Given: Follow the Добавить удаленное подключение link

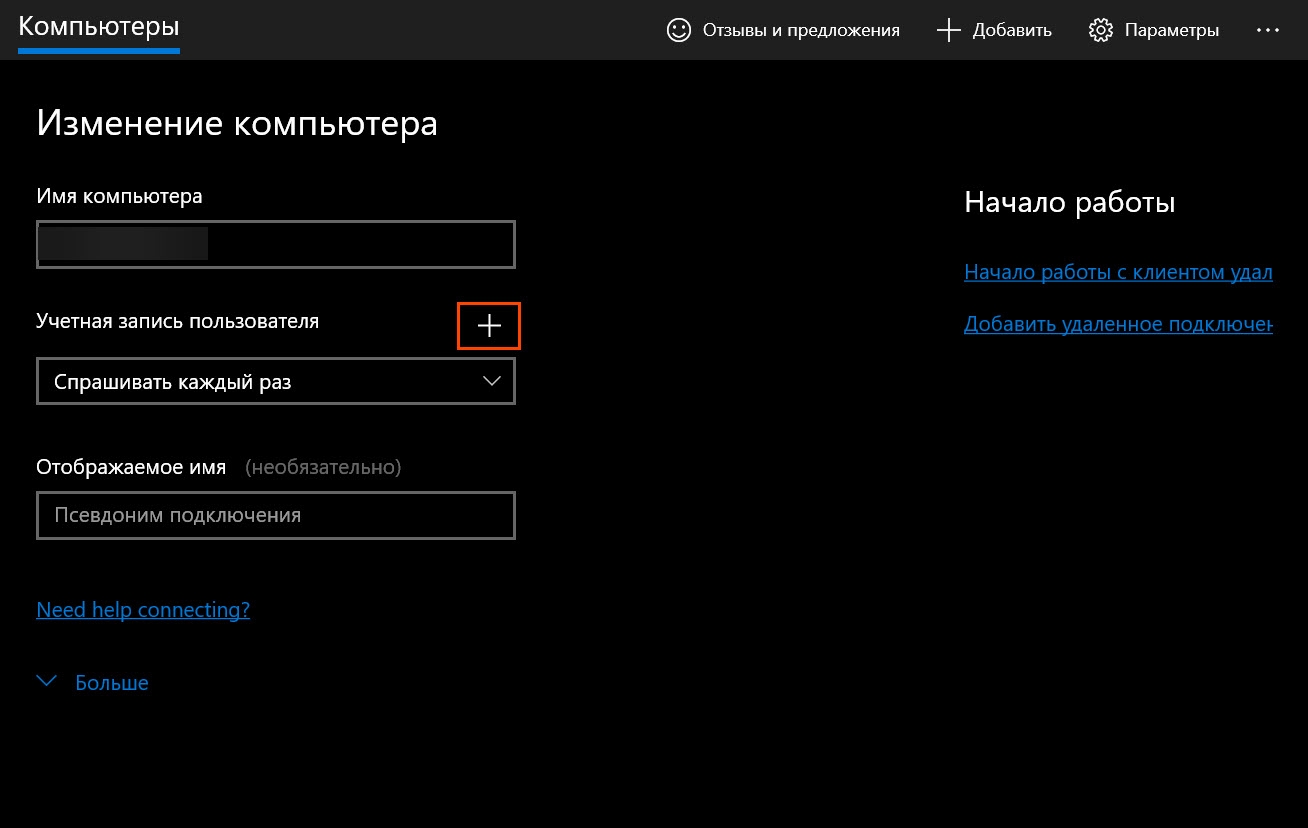Looking at the screenshot, I should click(1117, 324).
